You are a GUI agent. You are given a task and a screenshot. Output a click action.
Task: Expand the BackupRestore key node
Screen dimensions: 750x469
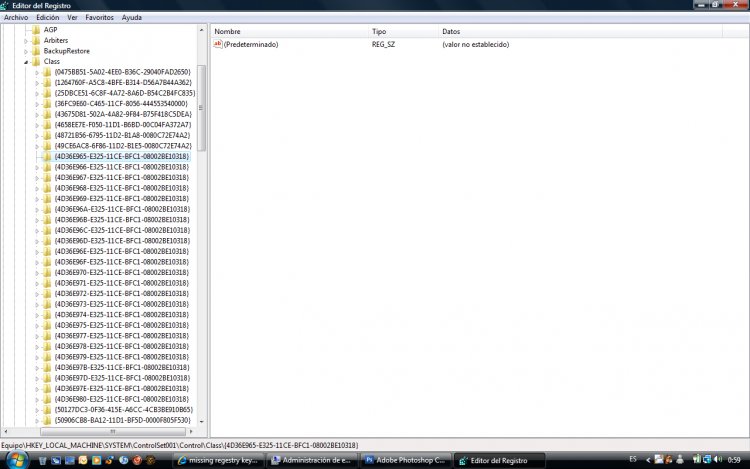pos(25,51)
